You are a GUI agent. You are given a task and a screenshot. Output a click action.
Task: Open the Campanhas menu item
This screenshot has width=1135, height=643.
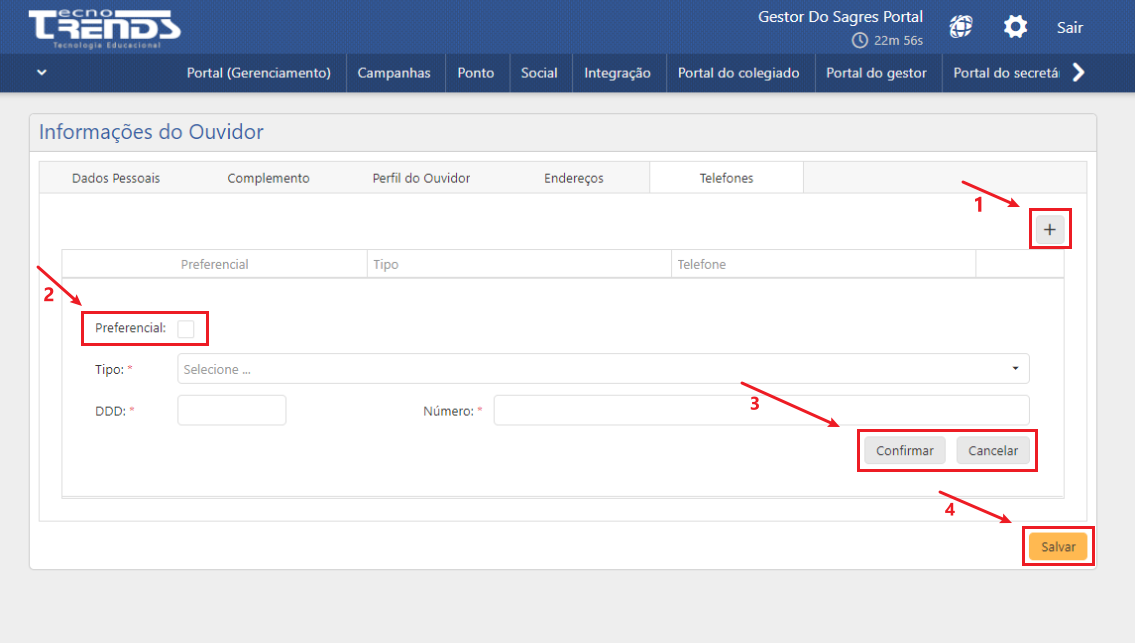click(394, 73)
